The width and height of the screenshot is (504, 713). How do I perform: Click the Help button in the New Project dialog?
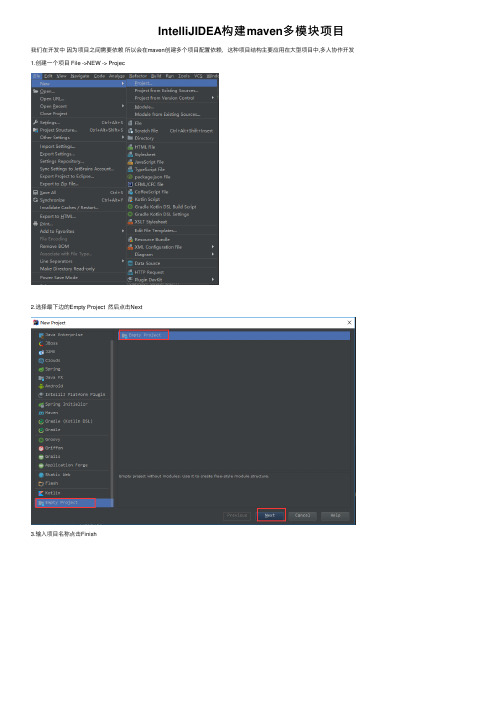[x=335, y=516]
